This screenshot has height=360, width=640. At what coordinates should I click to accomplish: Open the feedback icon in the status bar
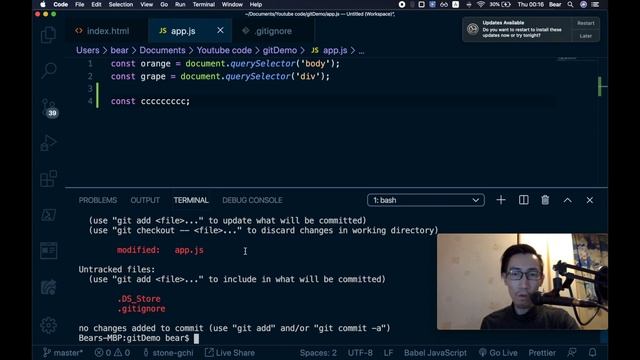tap(572, 353)
